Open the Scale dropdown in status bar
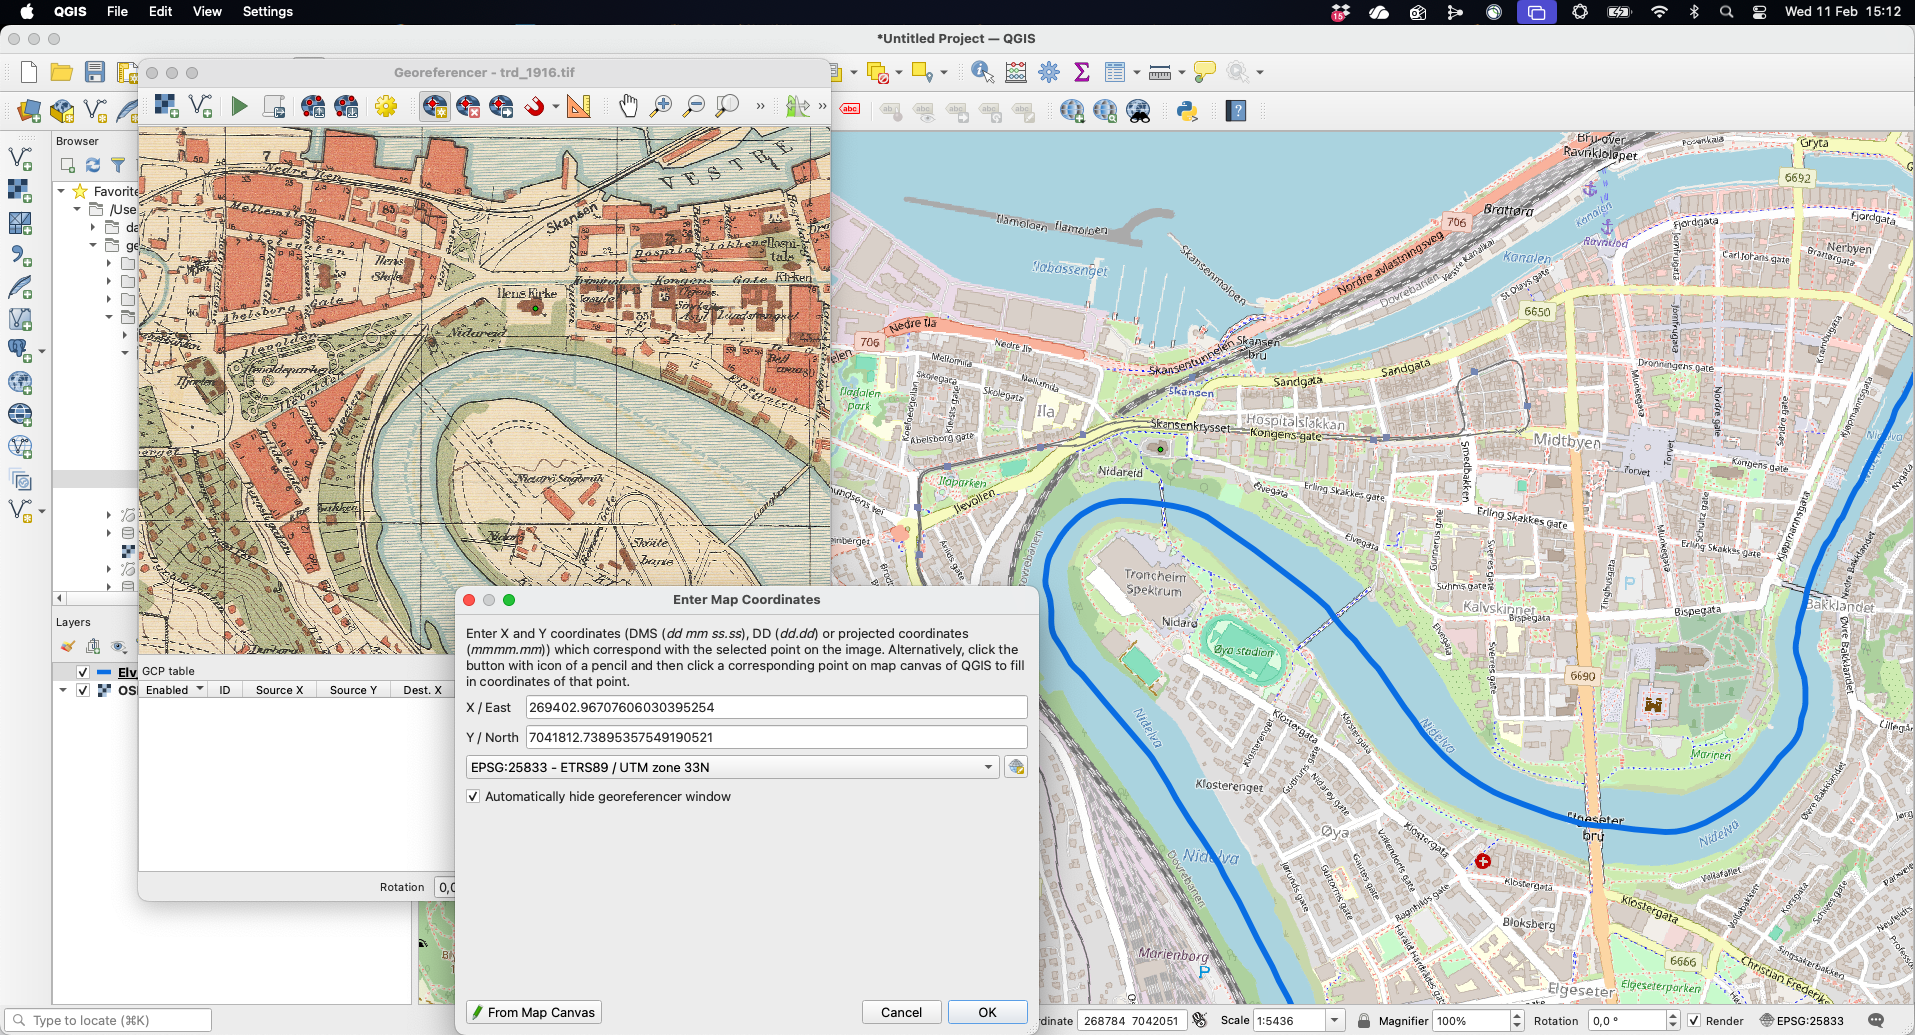1915x1035 pixels. [1334, 1021]
